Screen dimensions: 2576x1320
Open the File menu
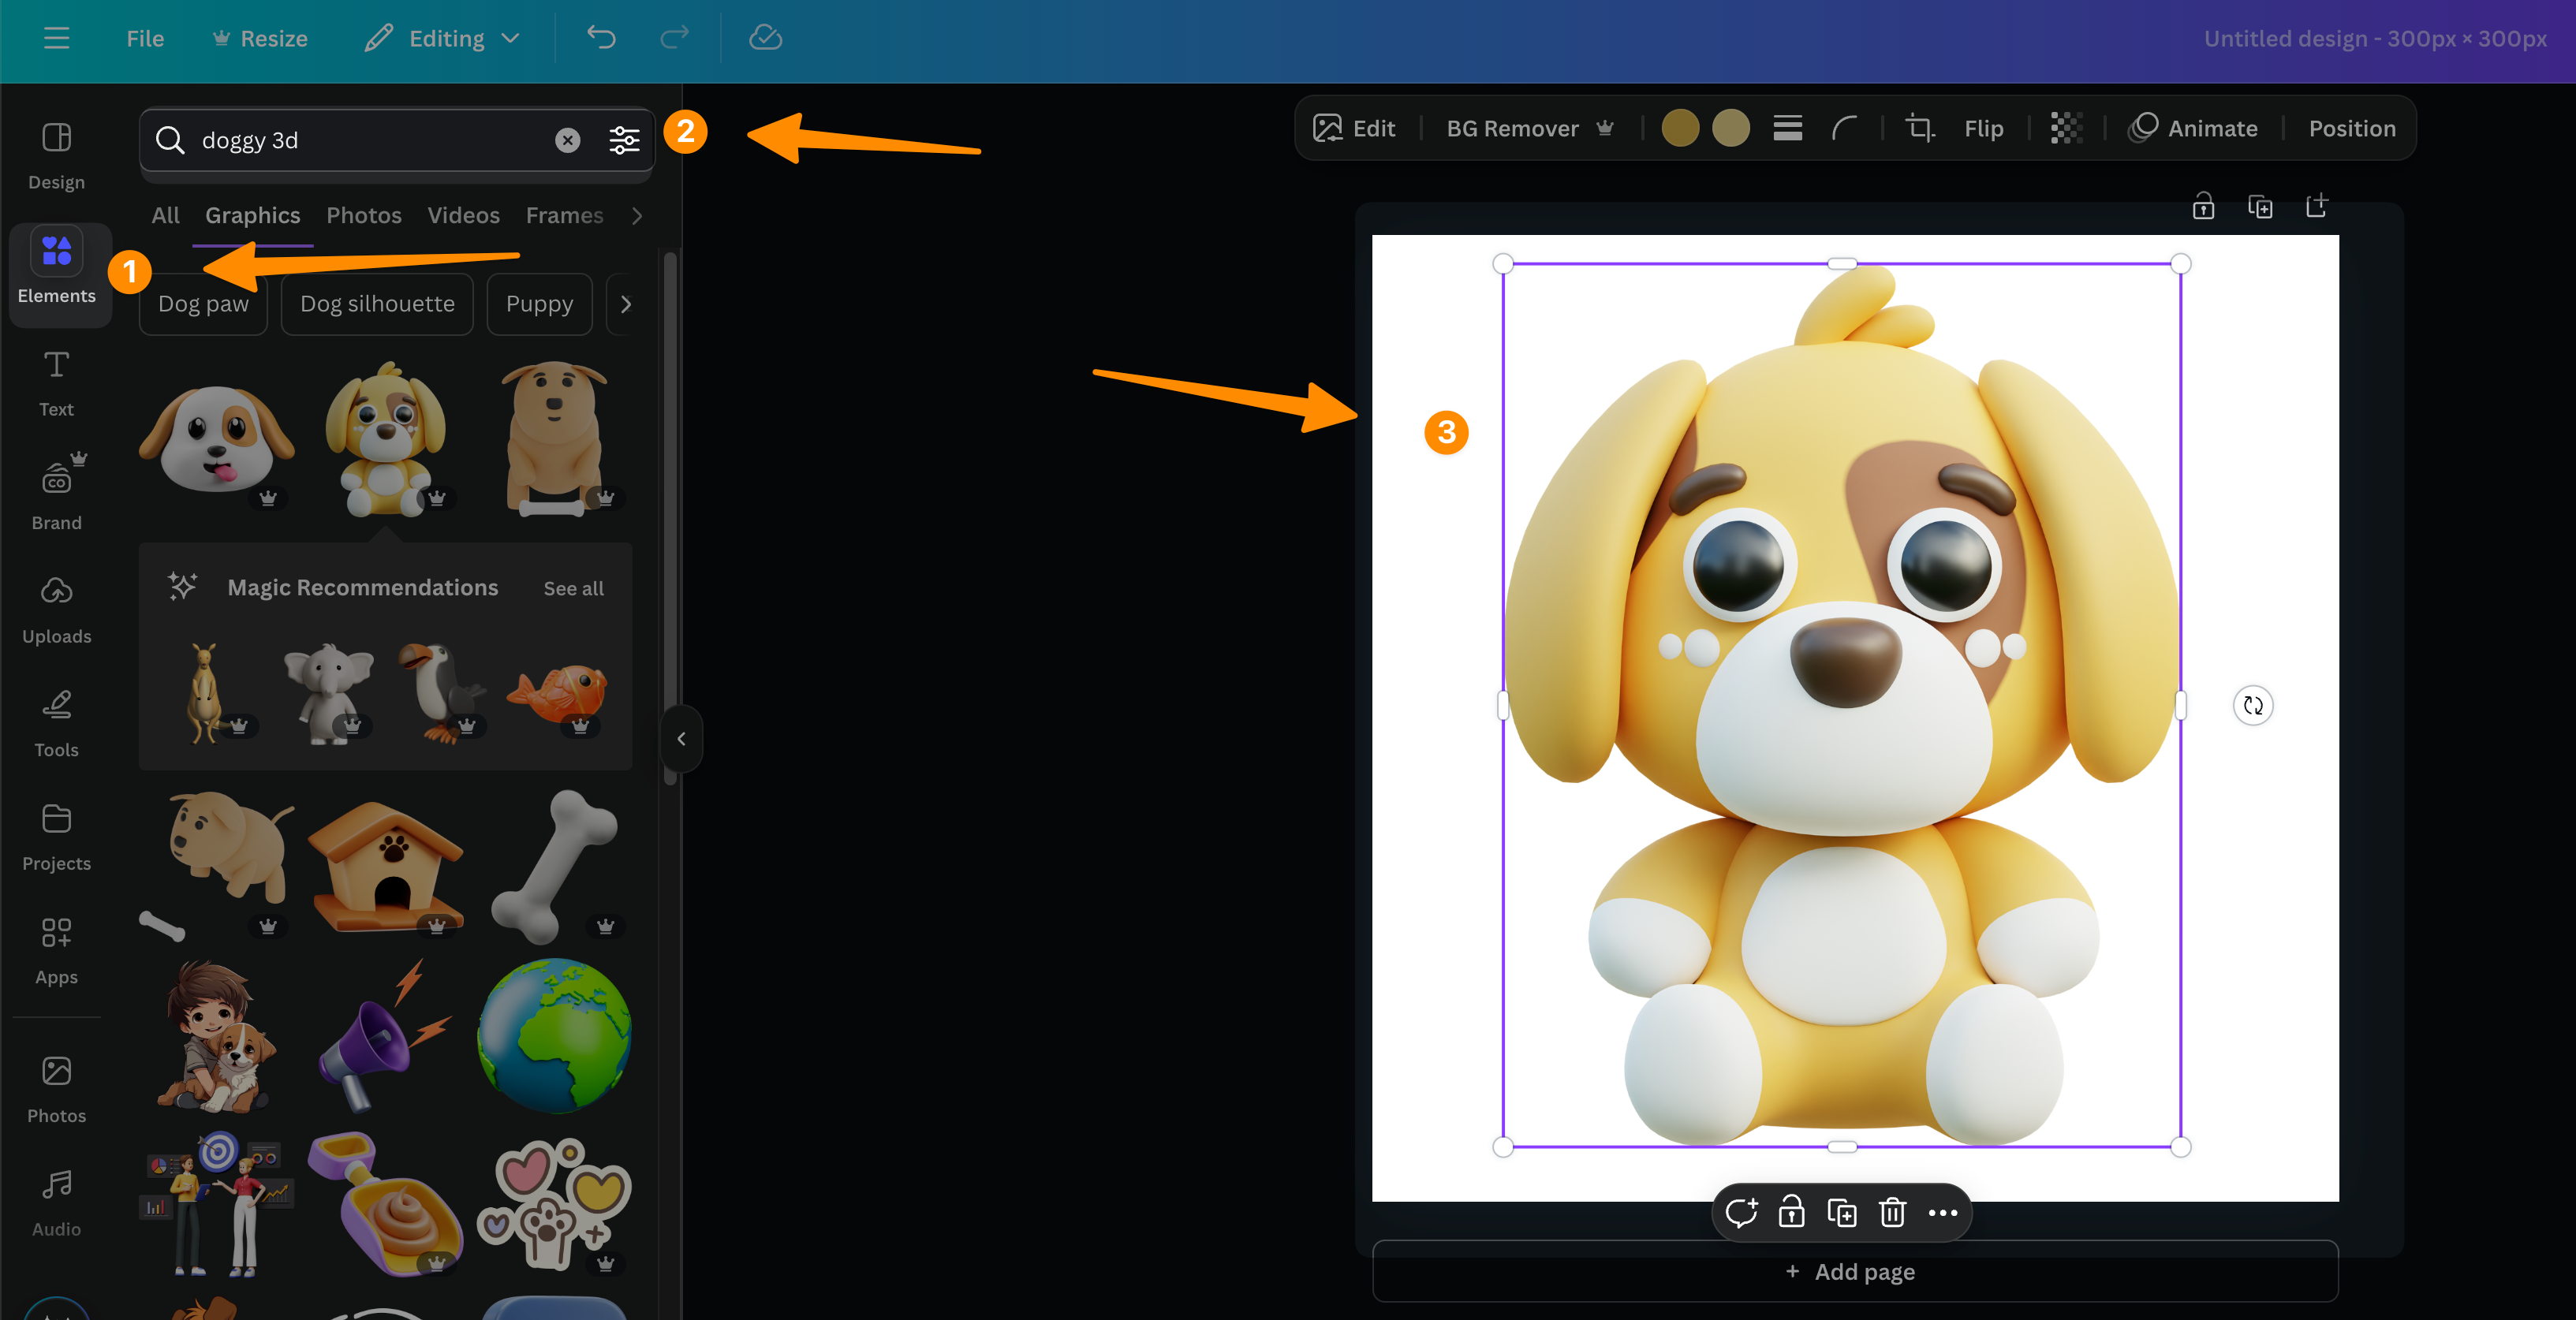pos(144,38)
